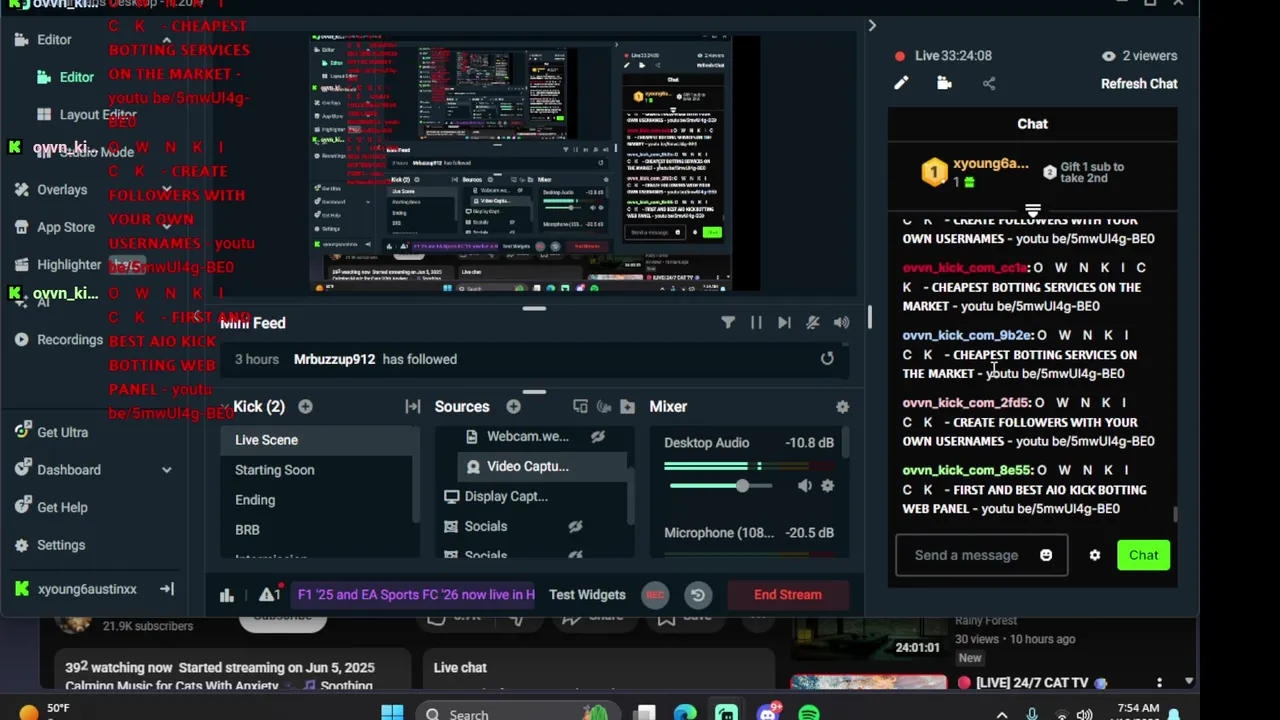
Task: Click the green Chat send button
Action: (1144, 555)
